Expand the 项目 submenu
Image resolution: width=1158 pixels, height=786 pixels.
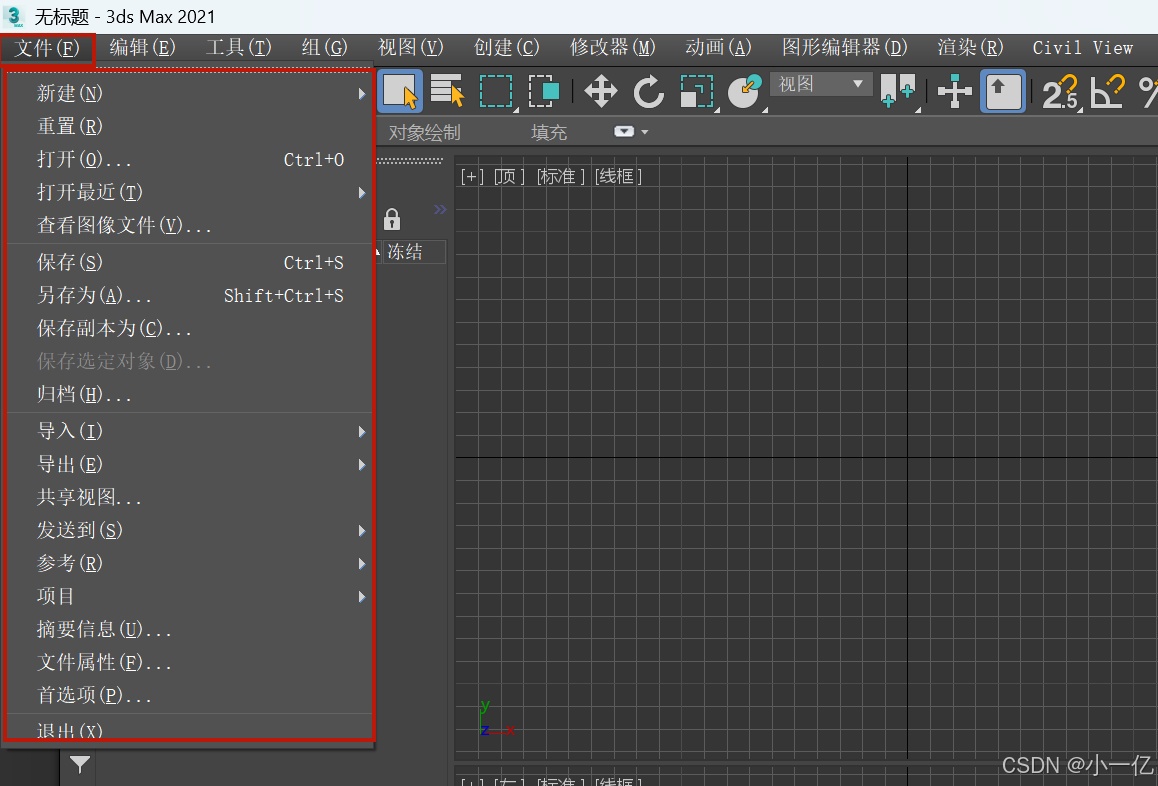(189, 596)
